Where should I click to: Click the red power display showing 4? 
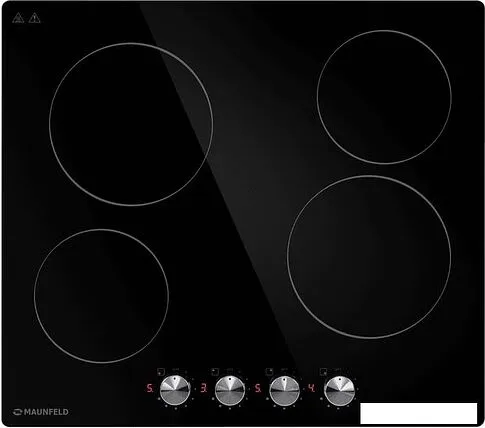(312, 388)
